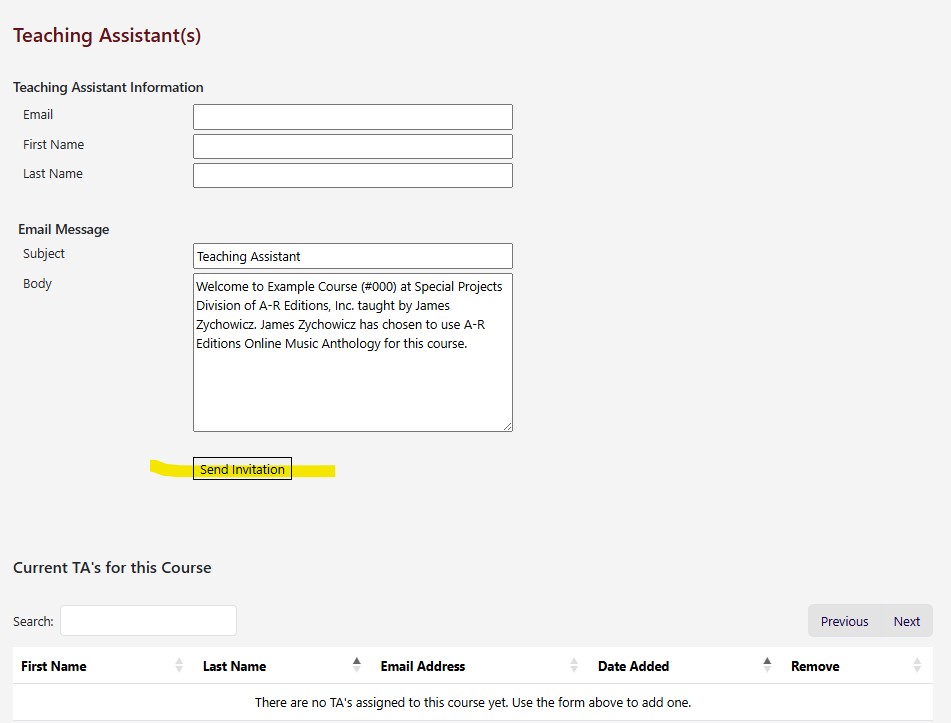Click the Body textarea resize handle
This screenshot has height=723, width=951.
[507, 426]
